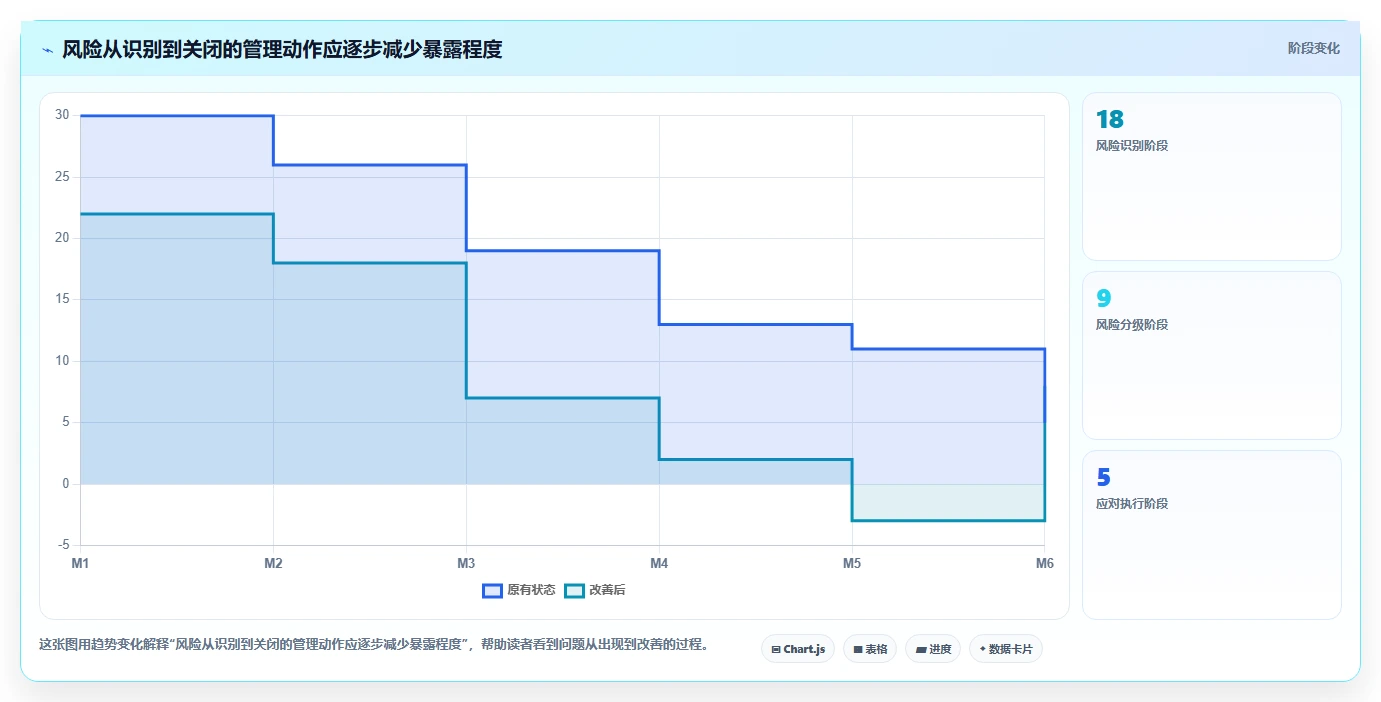Click the 30 y-axis label
This screenshot has width=1381, height=702.
[x=62, y=115]
